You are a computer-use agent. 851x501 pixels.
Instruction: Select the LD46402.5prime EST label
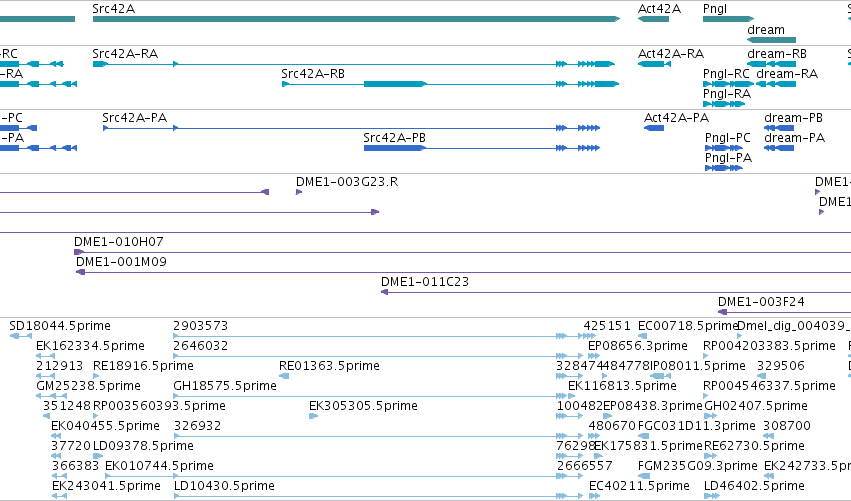754,486
